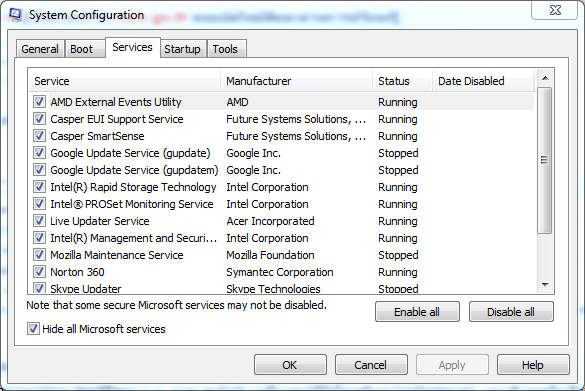
Task: Uncheck AMD External Events Utility service
Action: click(40, 101)
